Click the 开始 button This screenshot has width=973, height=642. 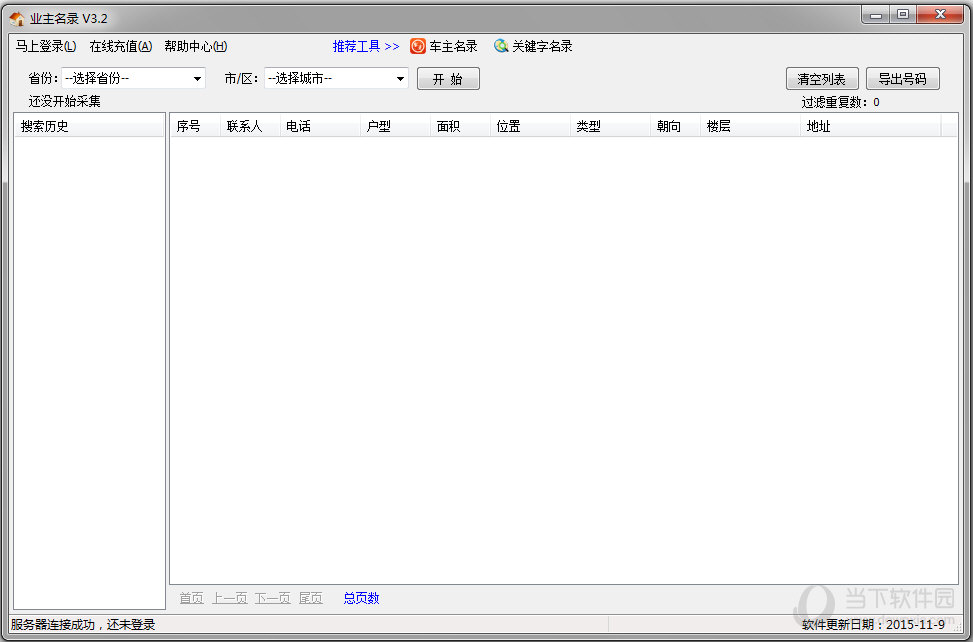(x=448, y=79)
